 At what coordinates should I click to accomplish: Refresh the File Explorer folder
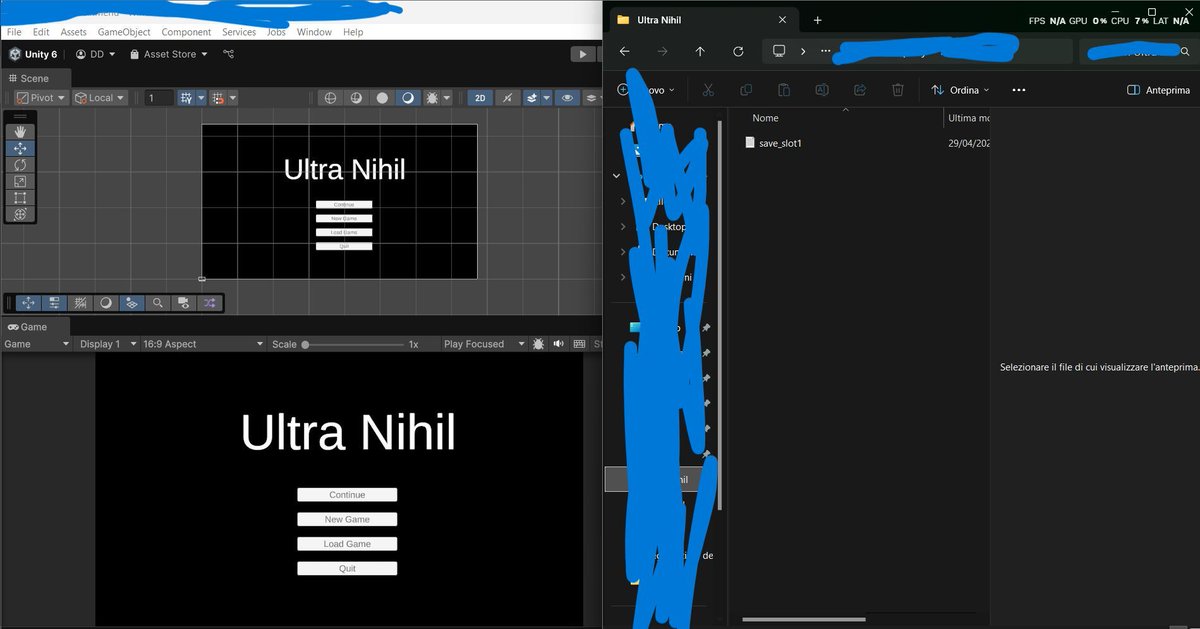[x=738, y=51]
